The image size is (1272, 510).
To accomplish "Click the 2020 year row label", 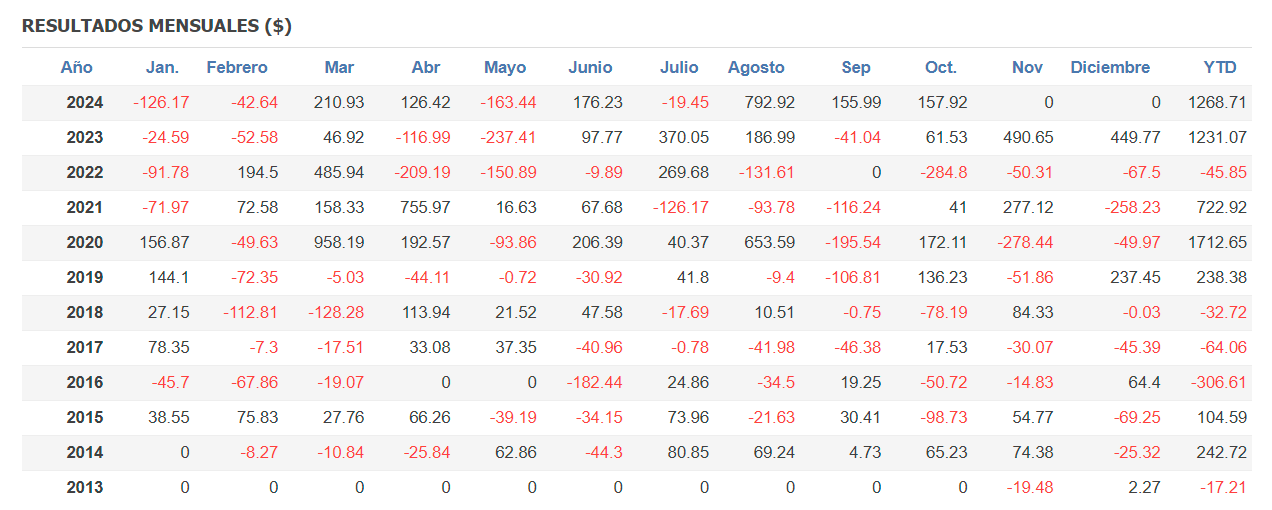I will [85, 242].
